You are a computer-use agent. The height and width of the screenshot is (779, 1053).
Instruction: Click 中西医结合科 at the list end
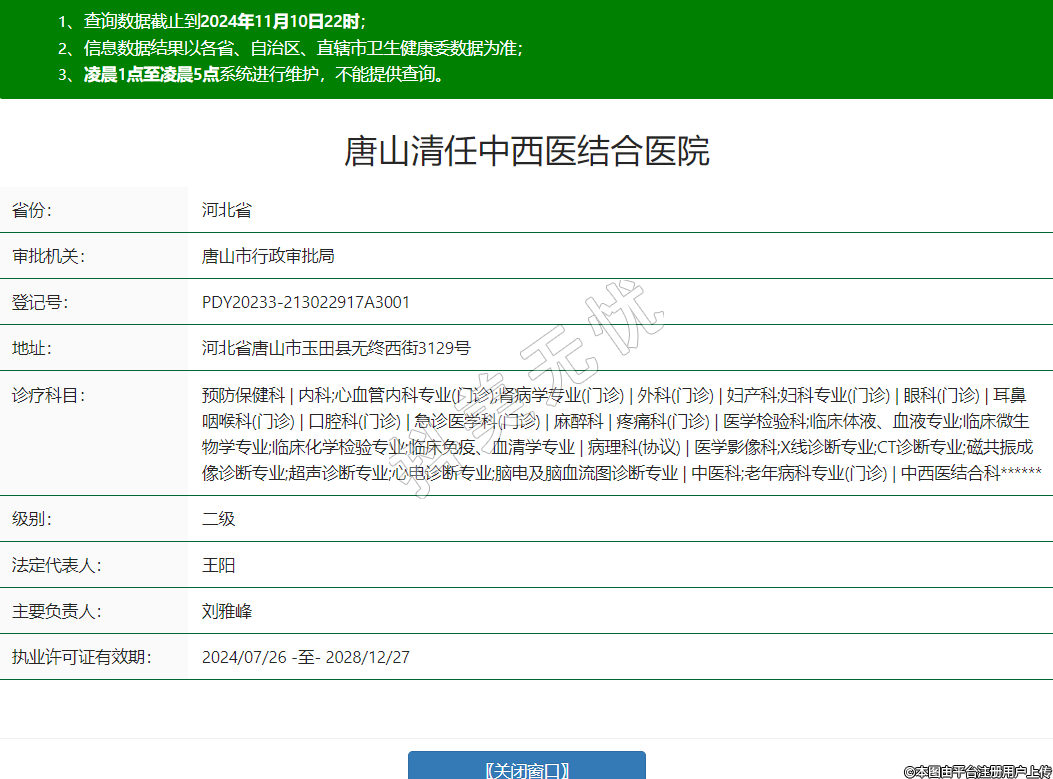tap(950, 473)
